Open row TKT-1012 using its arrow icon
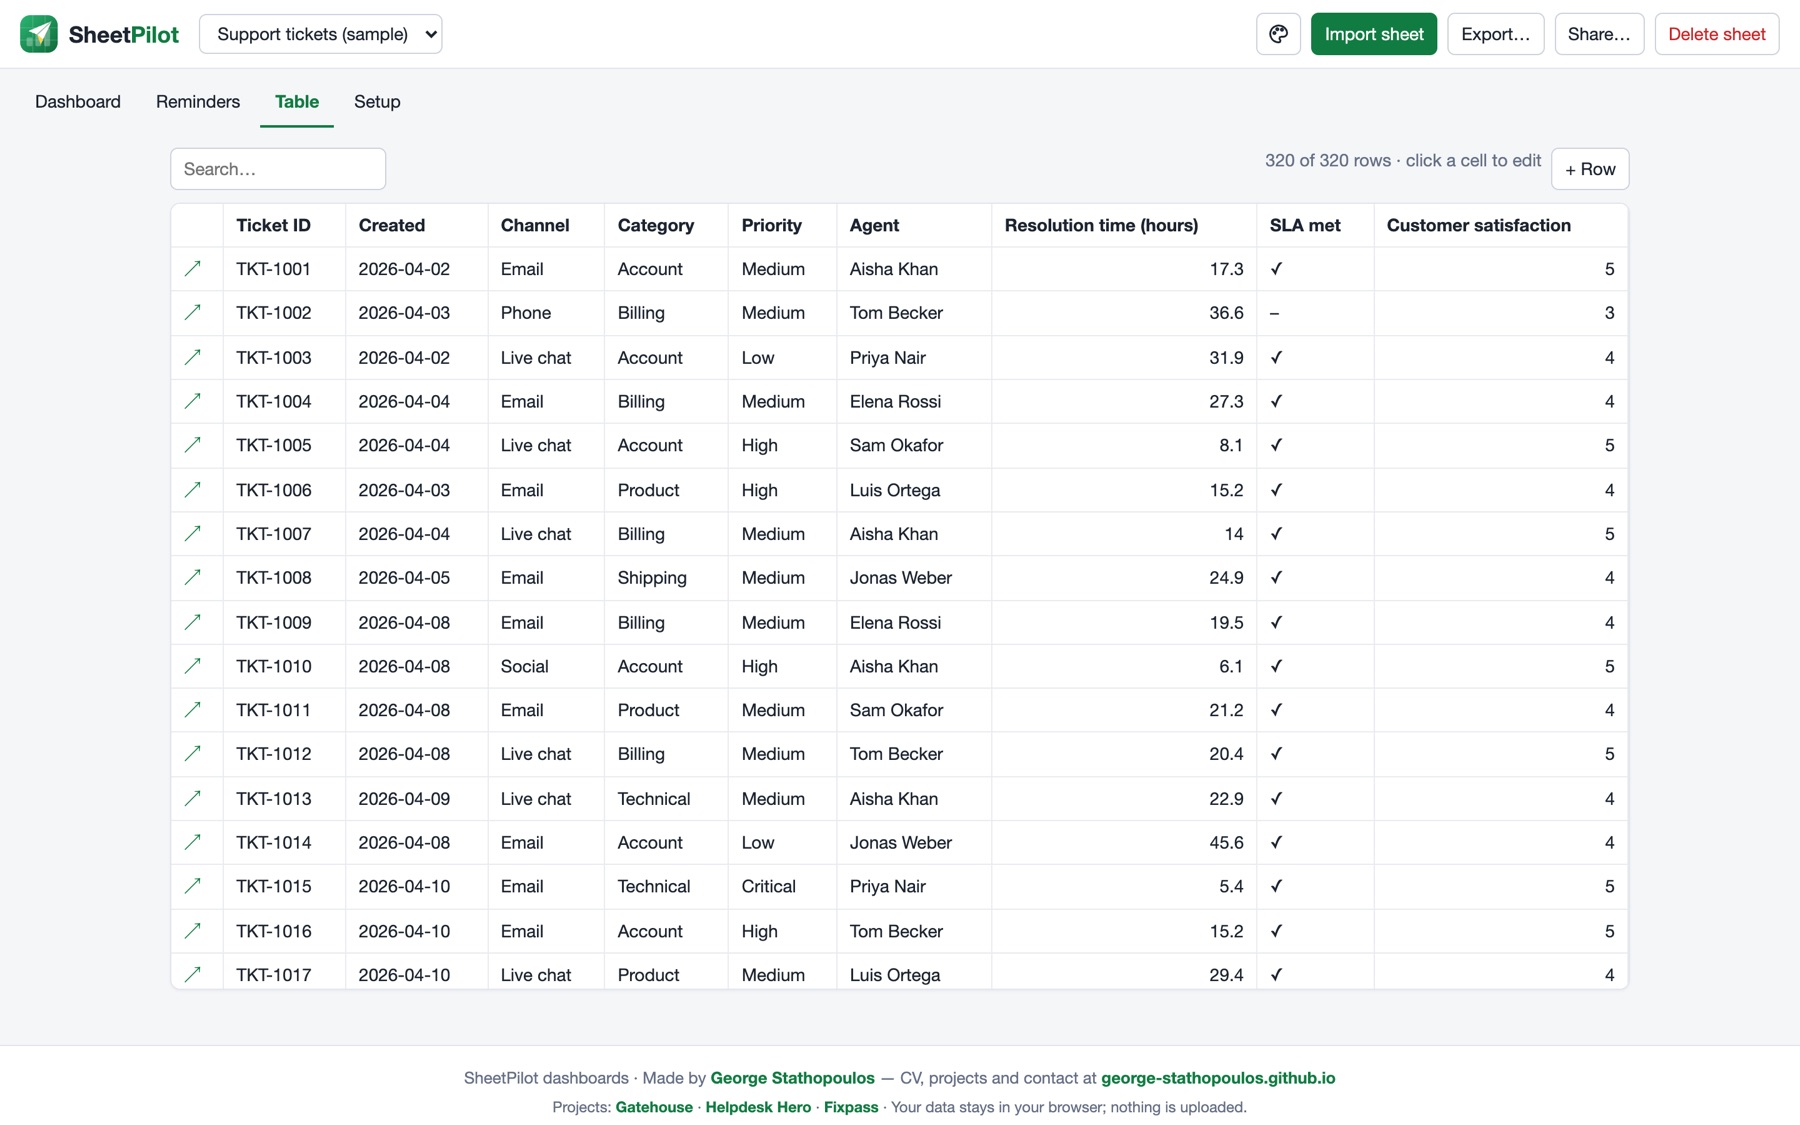This screenshot has height=1125, width=1800. click(193, 754)
